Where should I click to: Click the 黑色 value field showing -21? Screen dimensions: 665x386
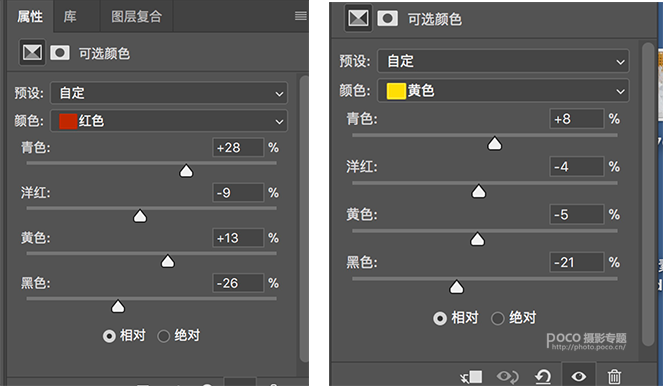[x=577, y=263]
